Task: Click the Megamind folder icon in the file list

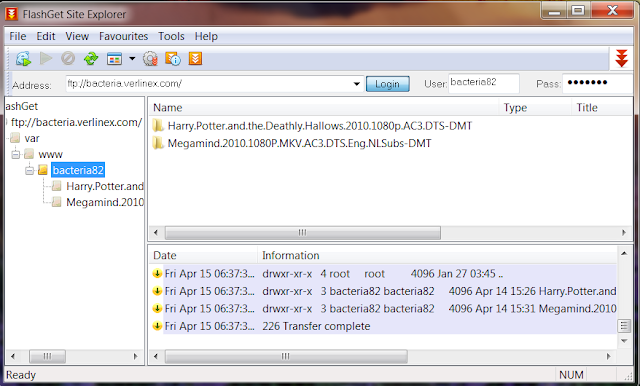Action: 158,143
